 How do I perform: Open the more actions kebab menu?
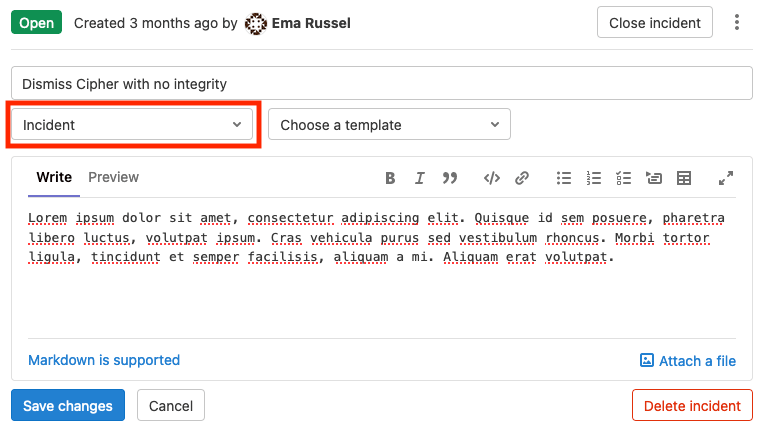[x=737, y=22]
